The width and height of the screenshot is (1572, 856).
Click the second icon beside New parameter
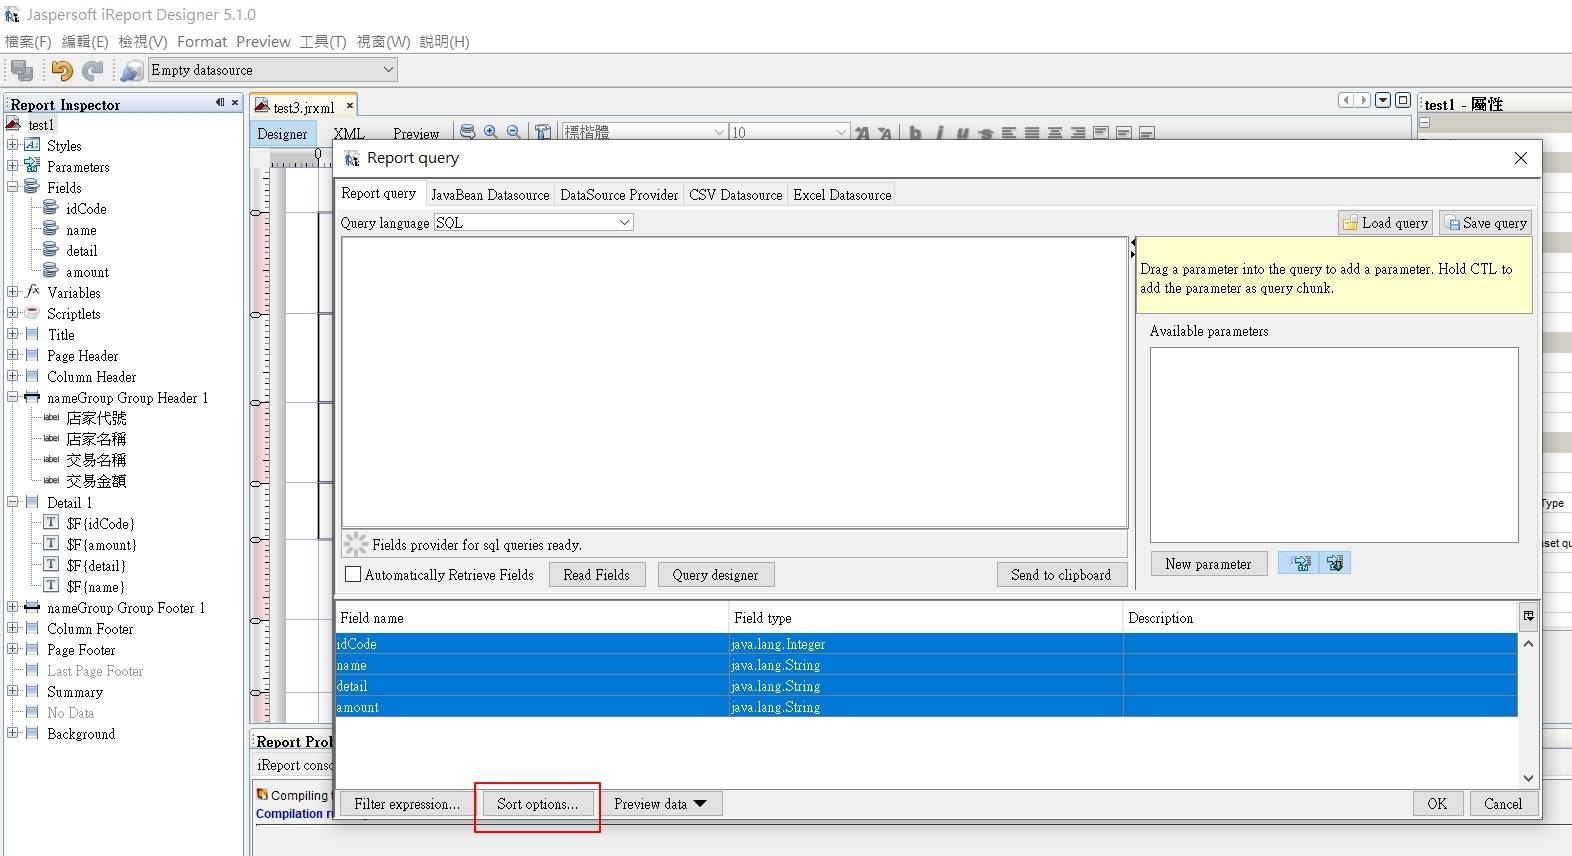1335,563
